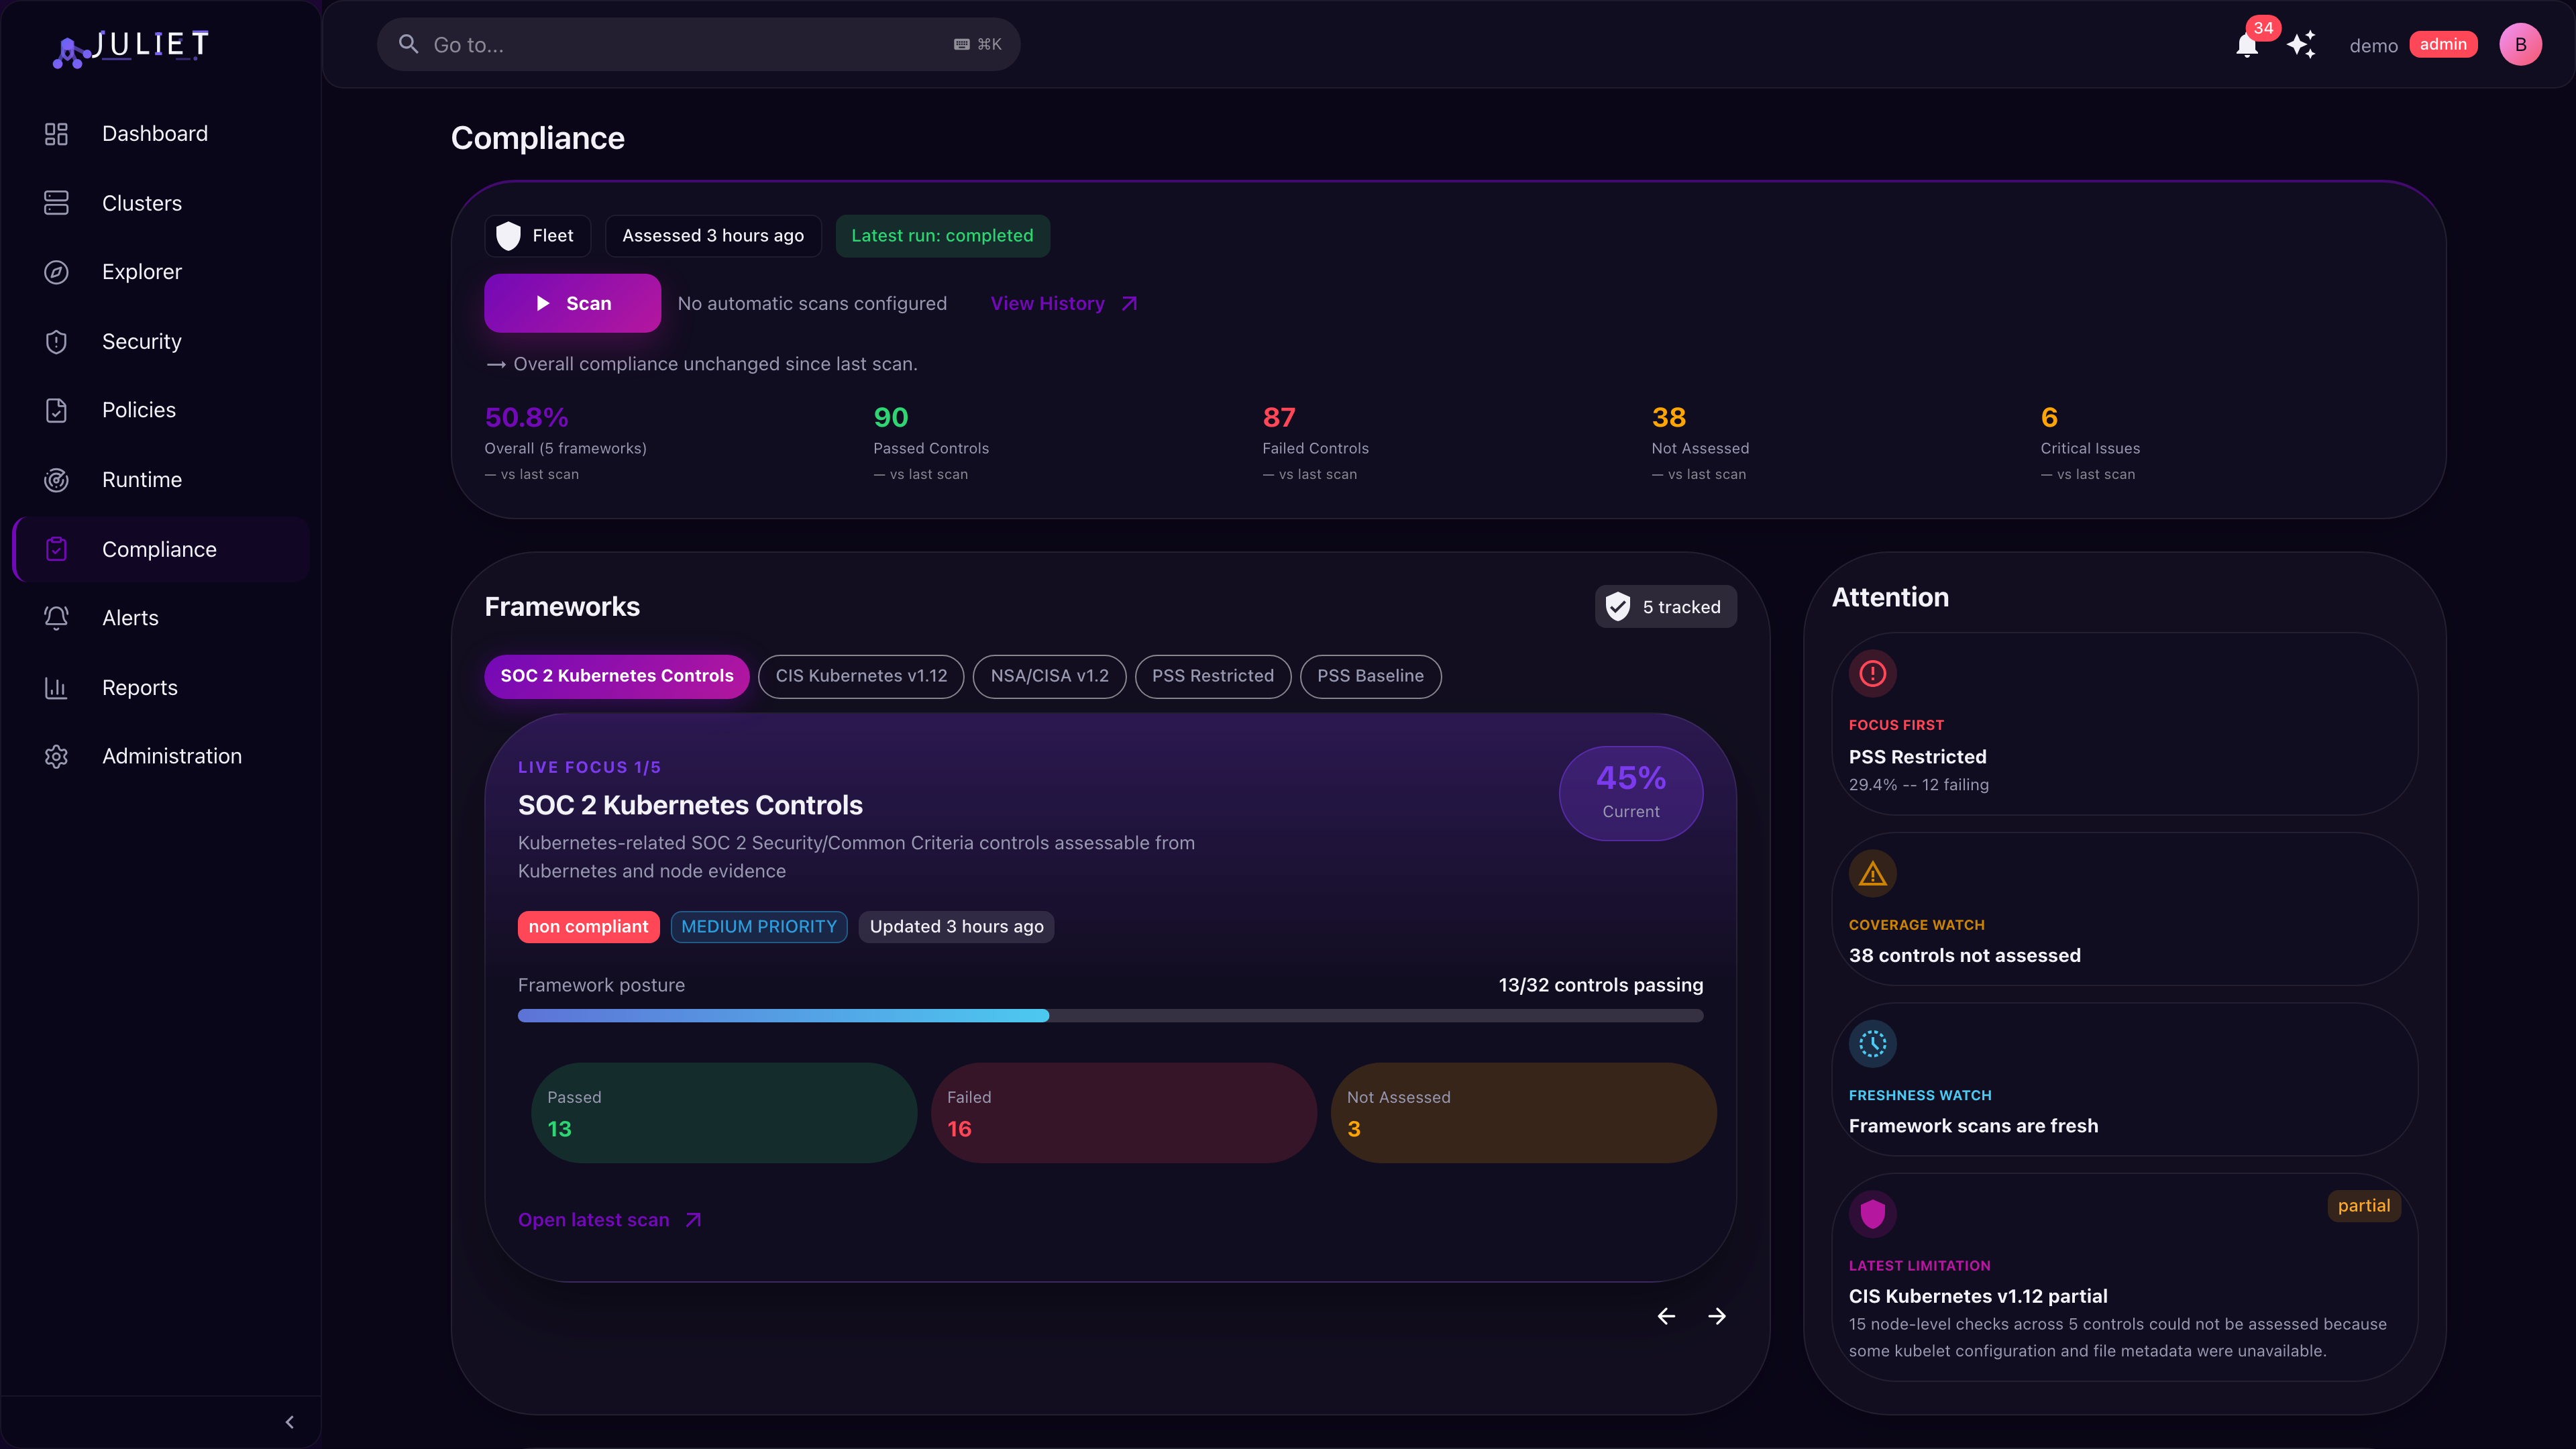Screen dimensions: 2576x1449
Task: Click the Runtime icon in the sidebar
Action: tap(56, 480)
